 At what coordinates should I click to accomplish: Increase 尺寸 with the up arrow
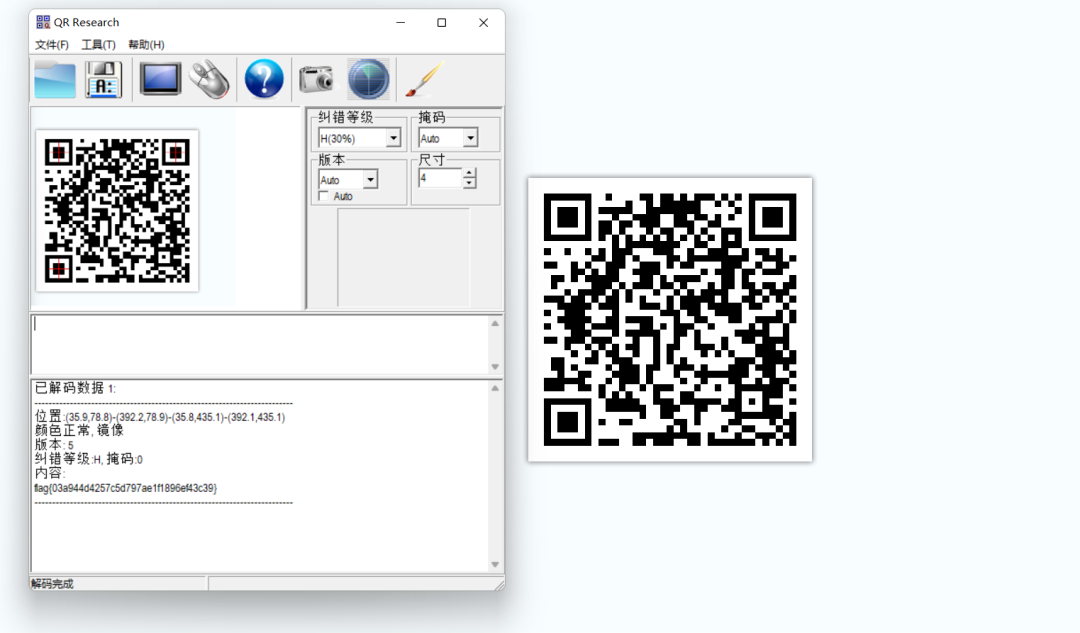pyautogui.click(x=469, y=174)
